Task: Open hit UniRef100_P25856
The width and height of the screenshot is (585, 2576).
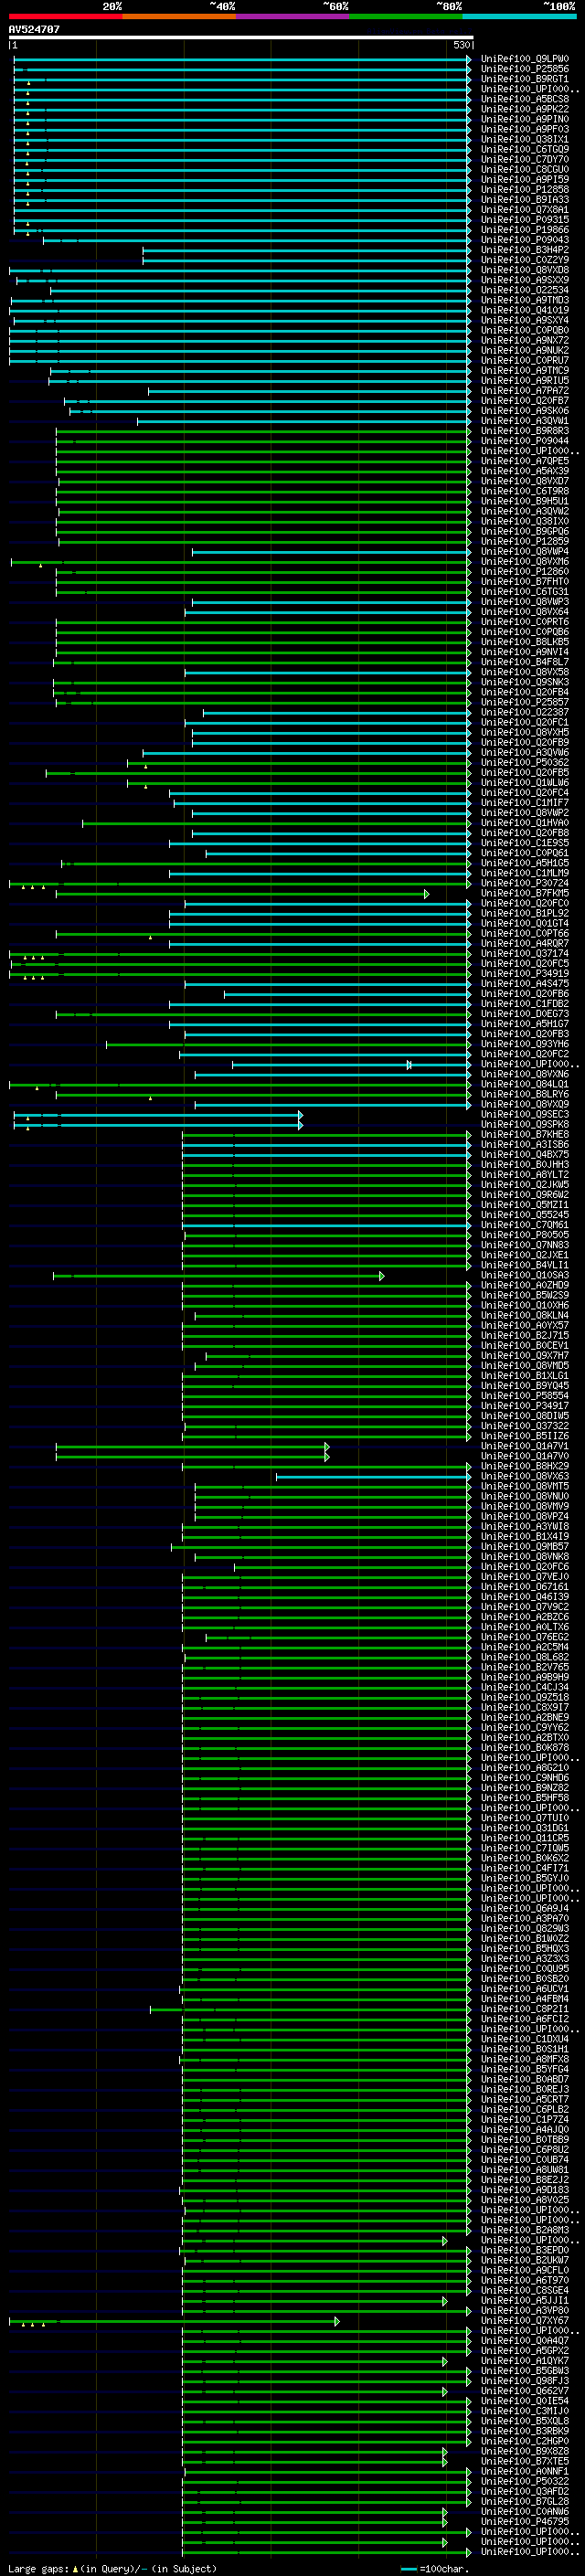Action: pos(524,69)
